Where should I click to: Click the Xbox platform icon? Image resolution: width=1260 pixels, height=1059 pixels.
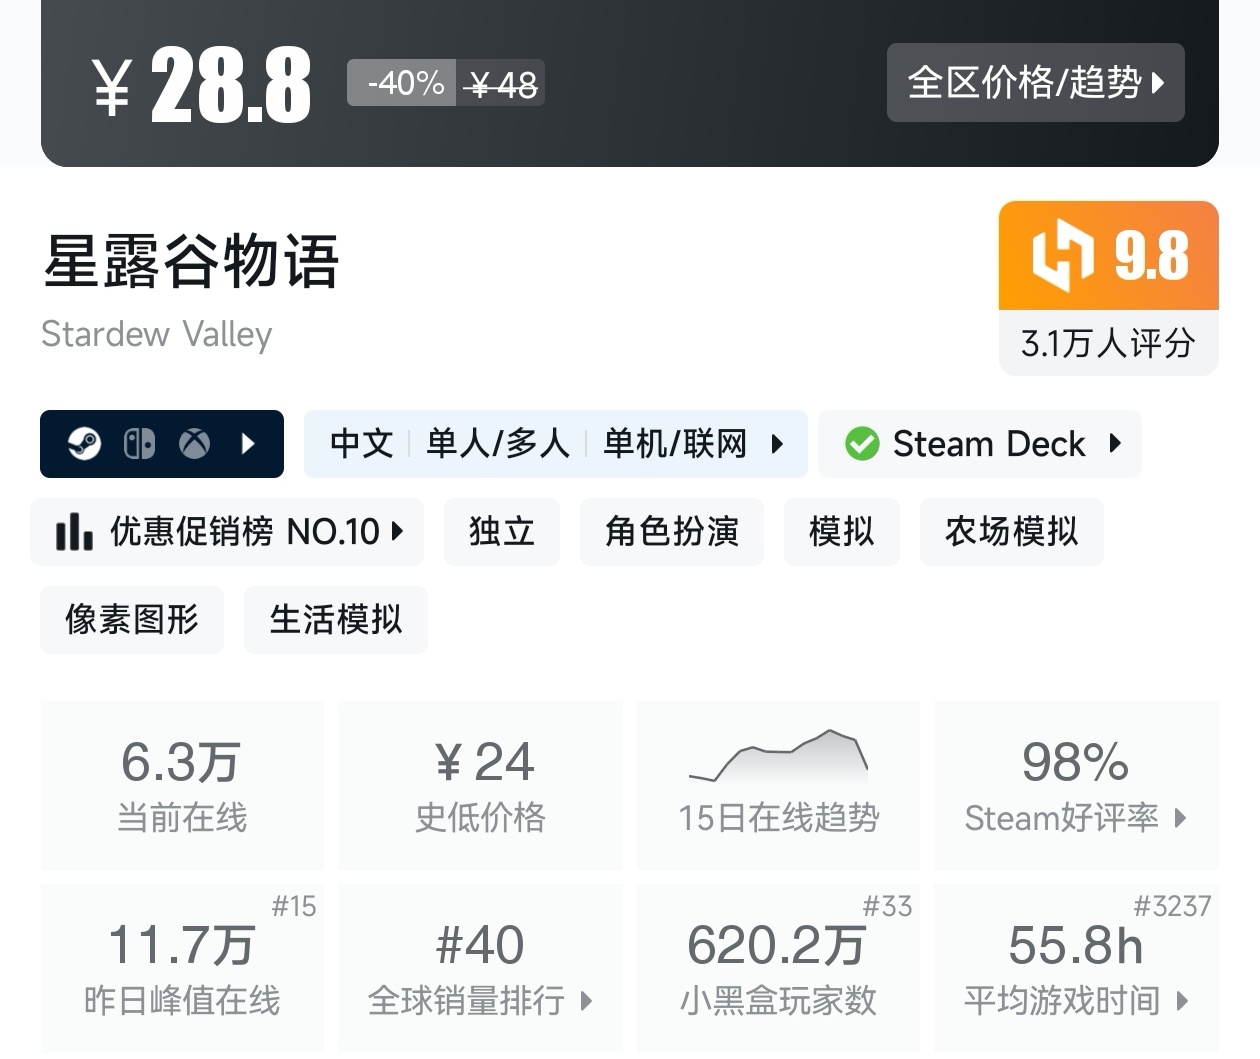coord(194,443)
